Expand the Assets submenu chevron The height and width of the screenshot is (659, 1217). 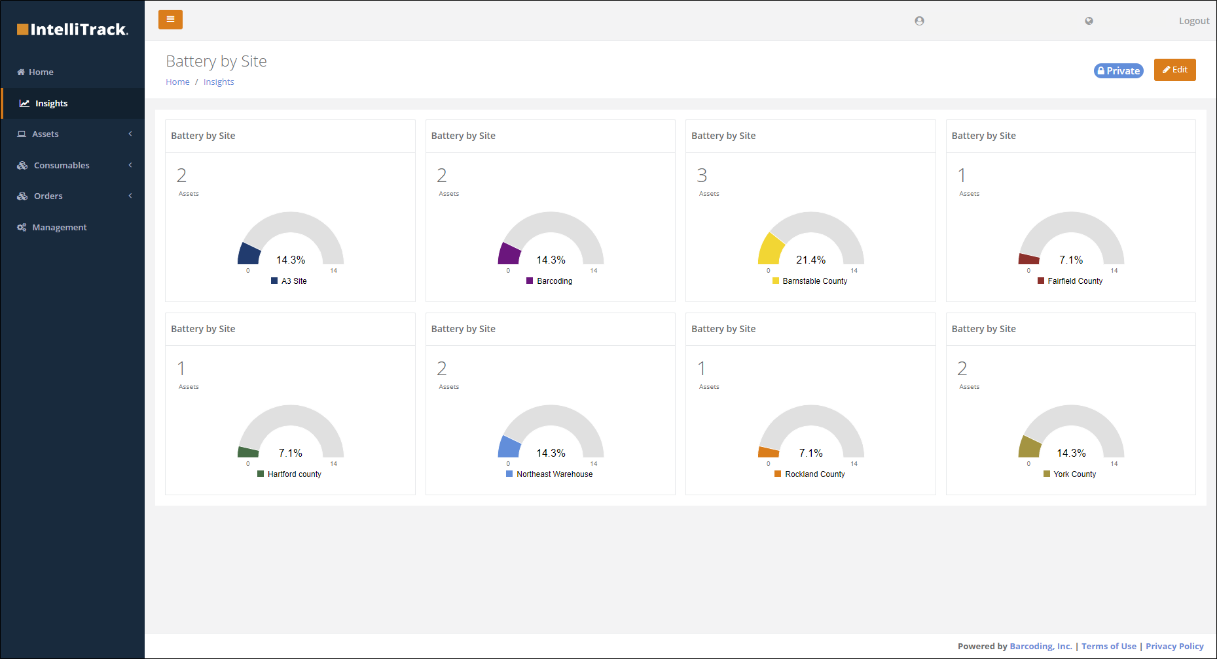pyautogui.click(x=130, y=134)
